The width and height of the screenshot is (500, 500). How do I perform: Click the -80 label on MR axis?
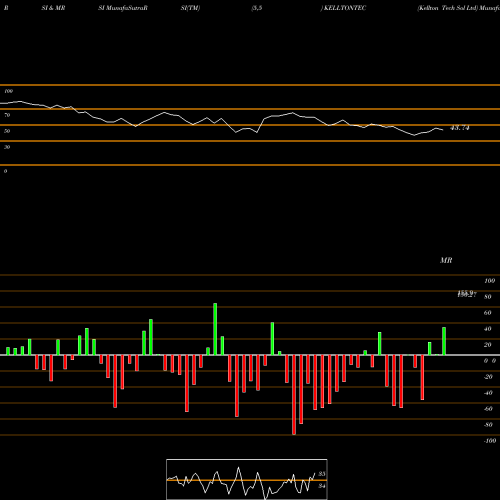488,425
